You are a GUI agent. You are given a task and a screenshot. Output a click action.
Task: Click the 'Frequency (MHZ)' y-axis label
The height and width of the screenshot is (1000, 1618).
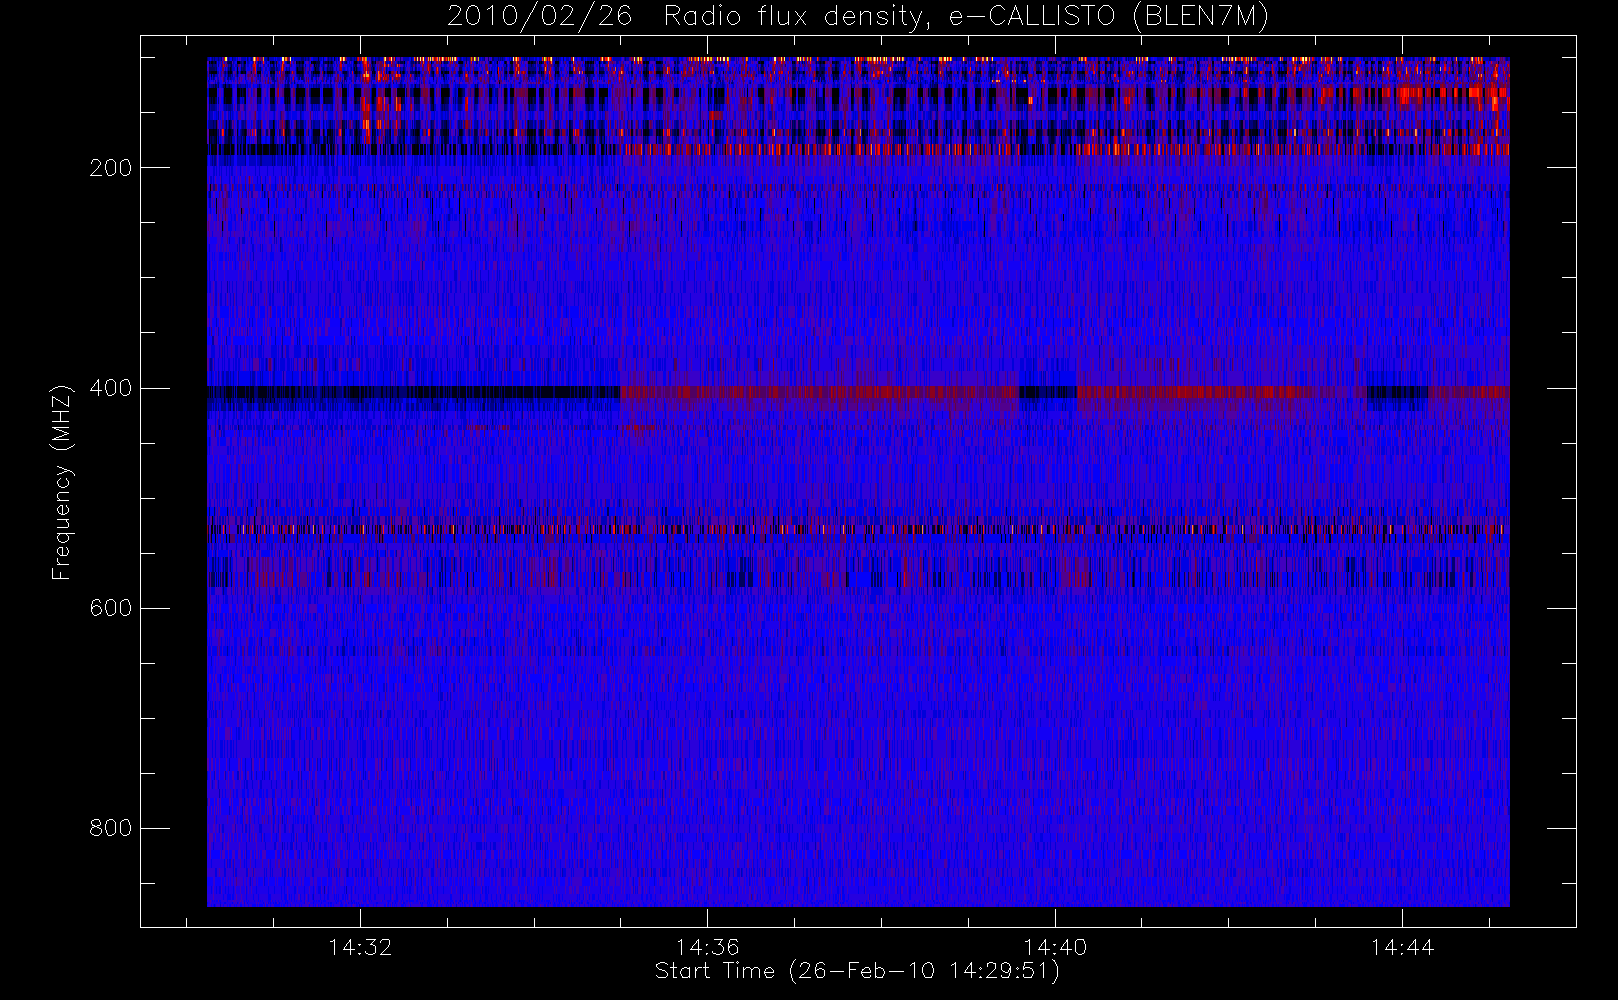[62, 482]
